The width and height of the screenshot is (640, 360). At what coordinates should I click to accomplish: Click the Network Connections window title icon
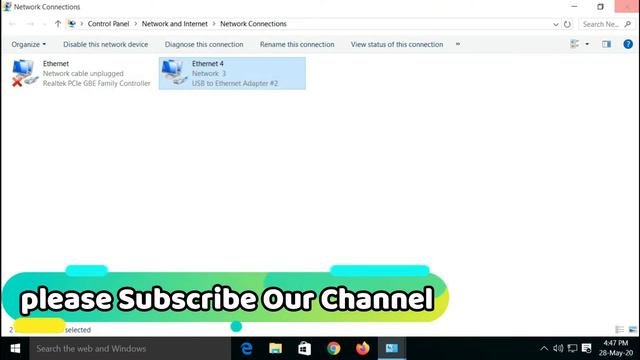(x=7, y=7)
